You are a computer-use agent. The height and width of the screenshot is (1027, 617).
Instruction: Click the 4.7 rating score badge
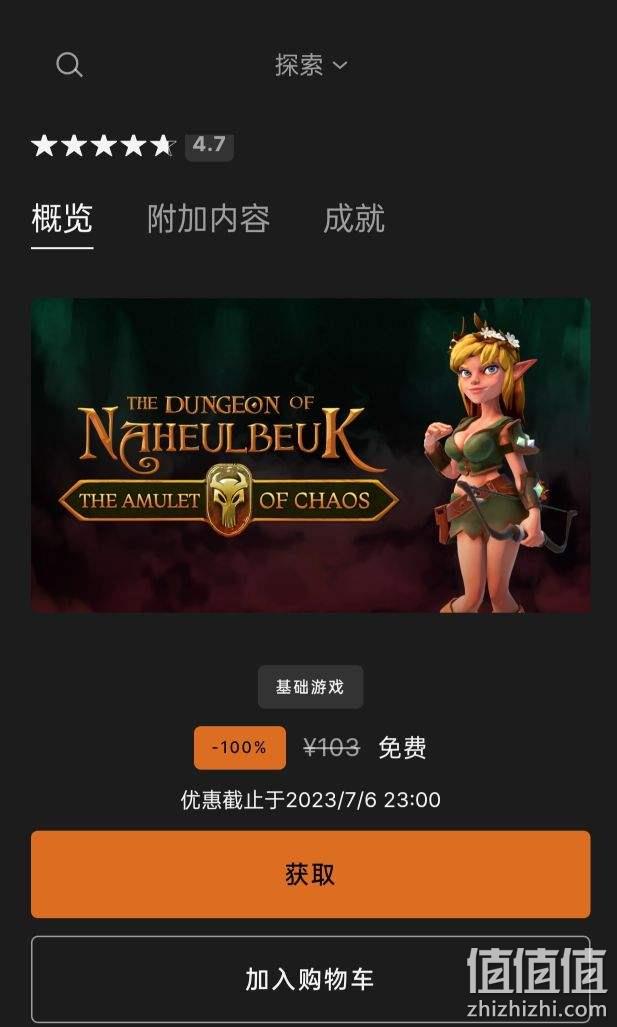pos(209,145)
